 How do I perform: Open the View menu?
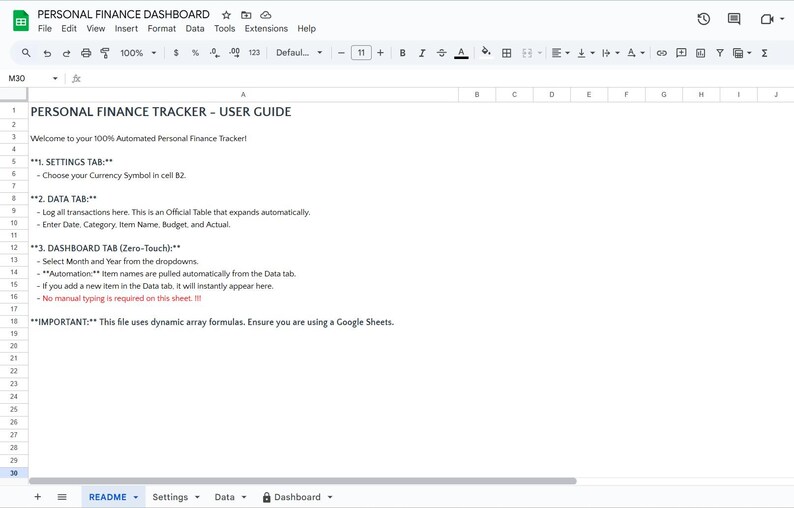96,28
